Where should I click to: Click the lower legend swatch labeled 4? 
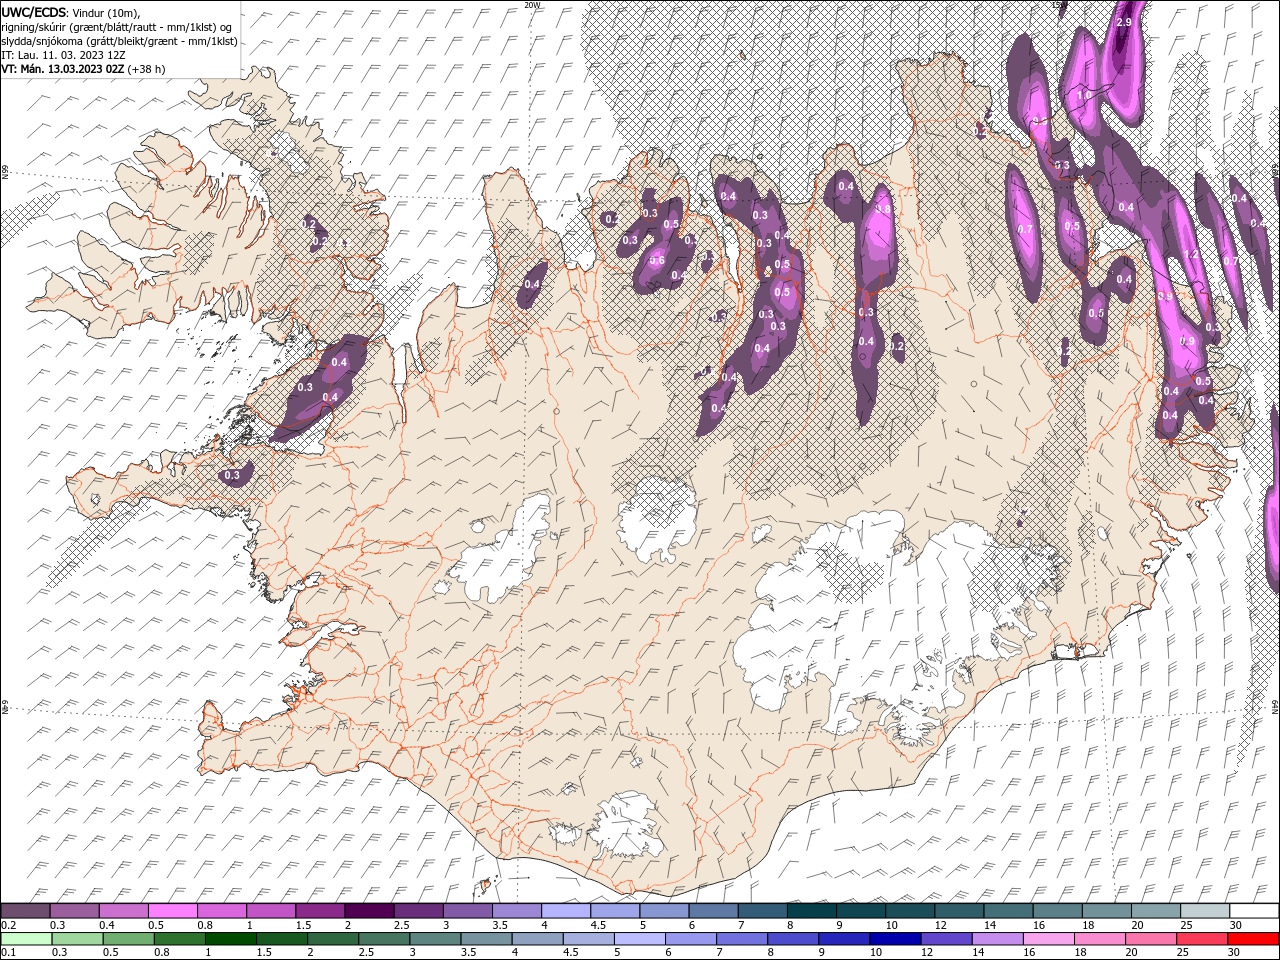pyautogui.click(x=537, y=938)
